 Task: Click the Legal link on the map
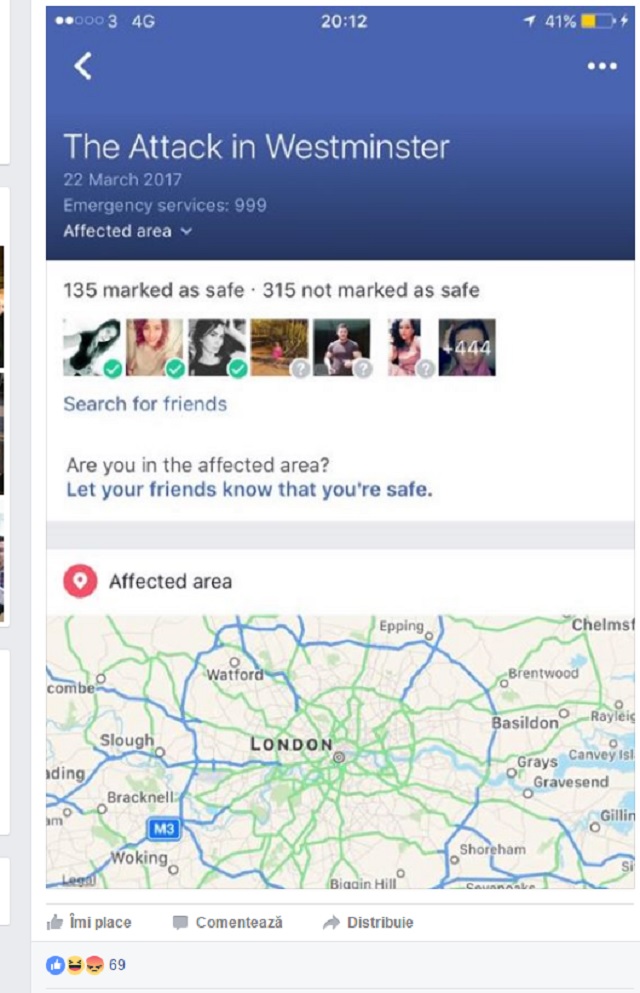78,880
